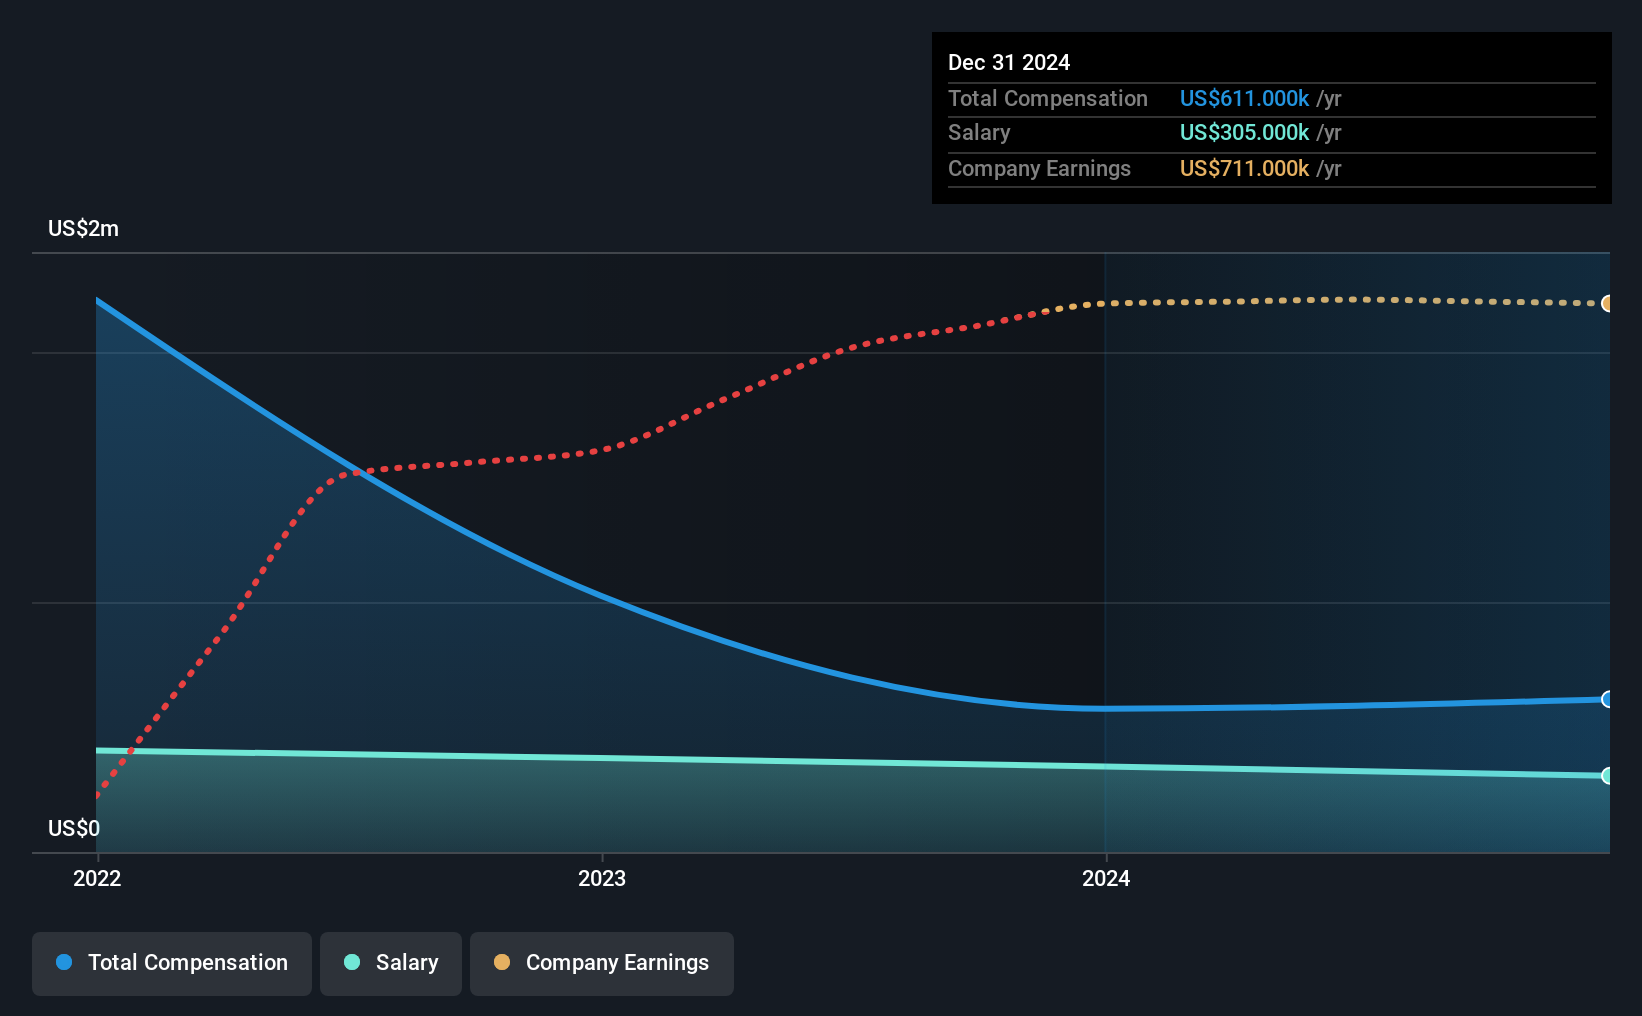Click the 2023 x-axis label

pyautogui.click(x=602, y=878)
